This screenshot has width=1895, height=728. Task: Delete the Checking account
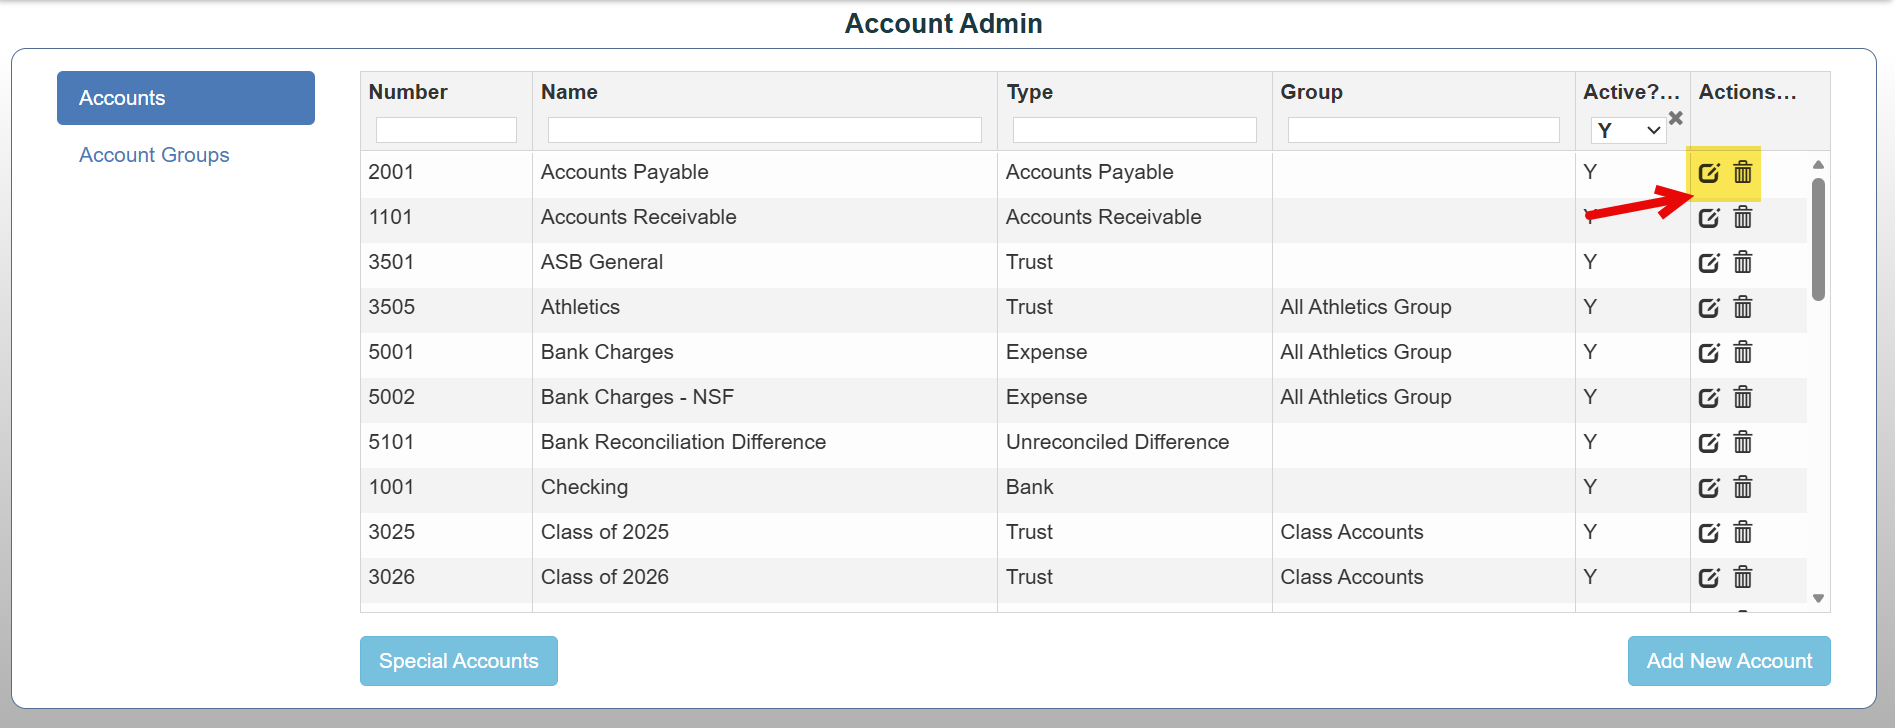click(1743, 487)
